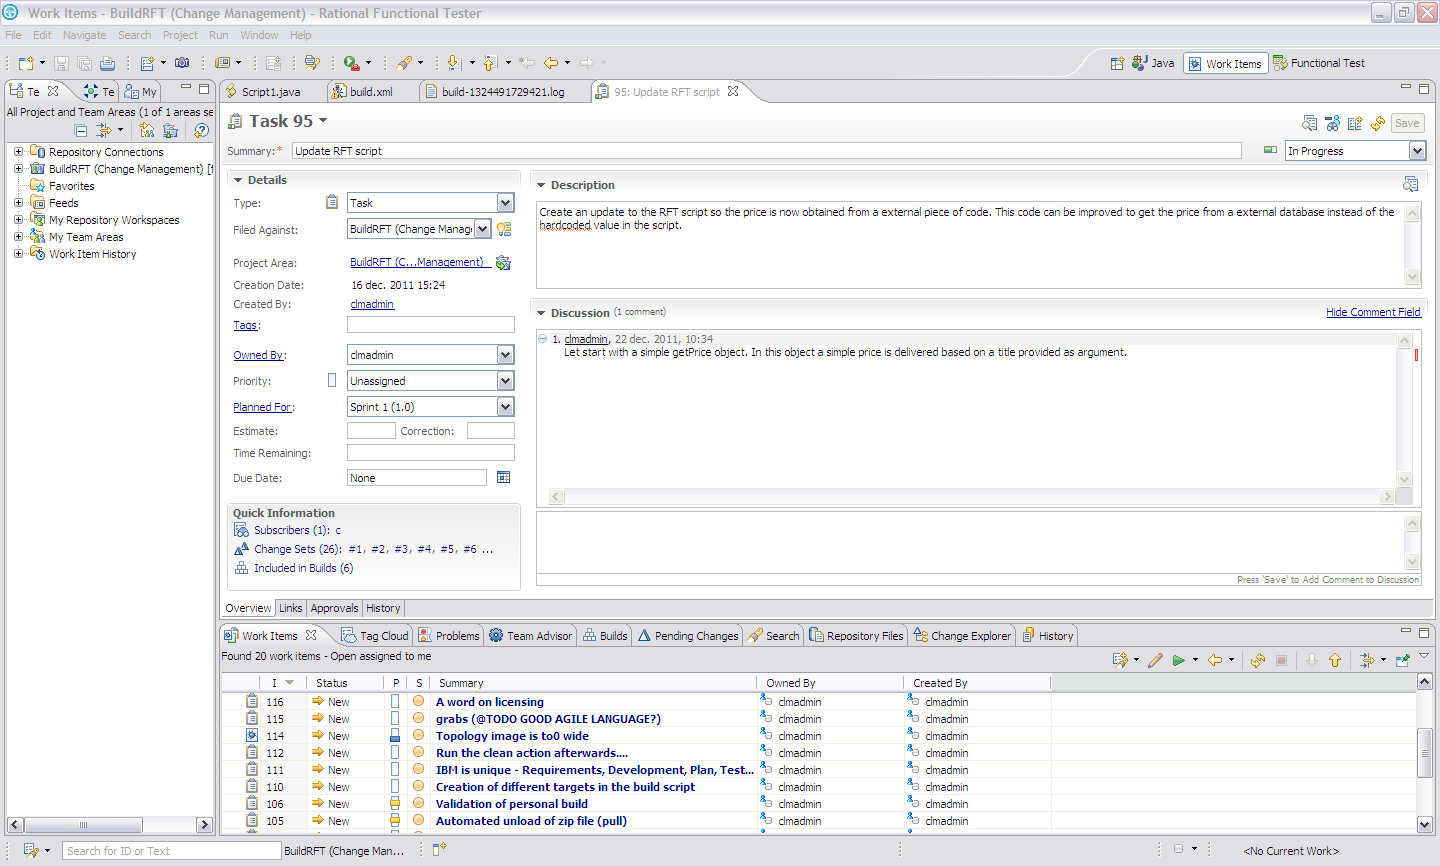Toggle the priority box for work item 116
Screen dimensions: 1440x866
click(x=395, y=701)
